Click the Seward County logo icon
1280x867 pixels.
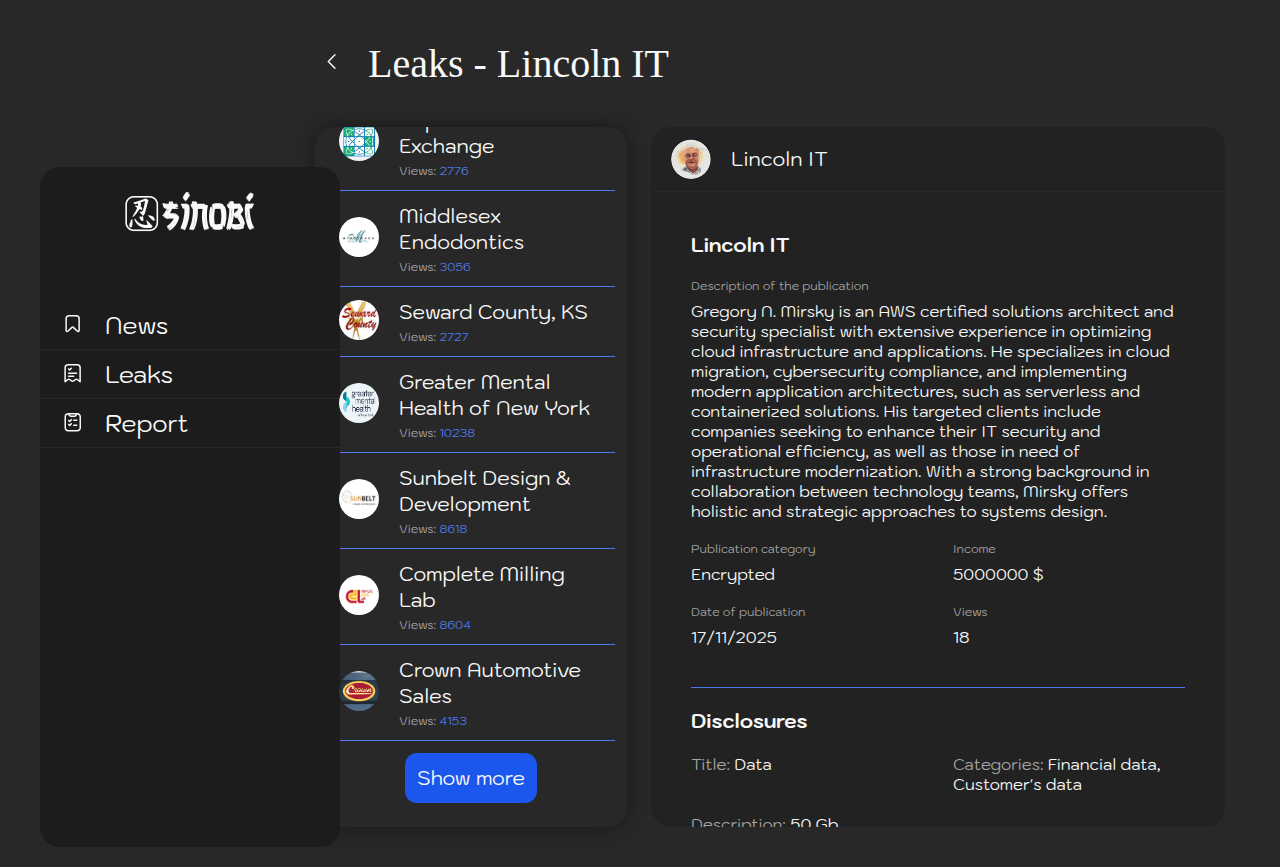359,320
